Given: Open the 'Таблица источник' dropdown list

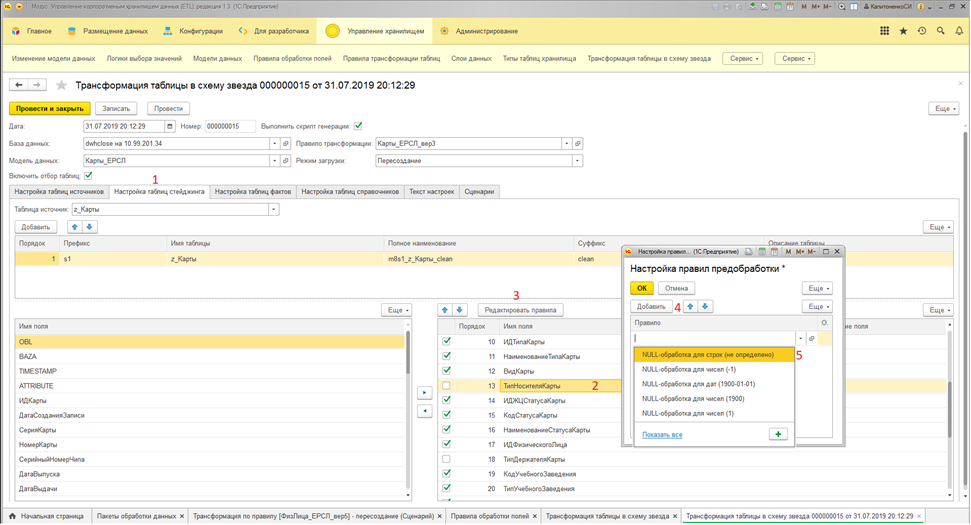Looking at the screenshot, I should 273,210.
